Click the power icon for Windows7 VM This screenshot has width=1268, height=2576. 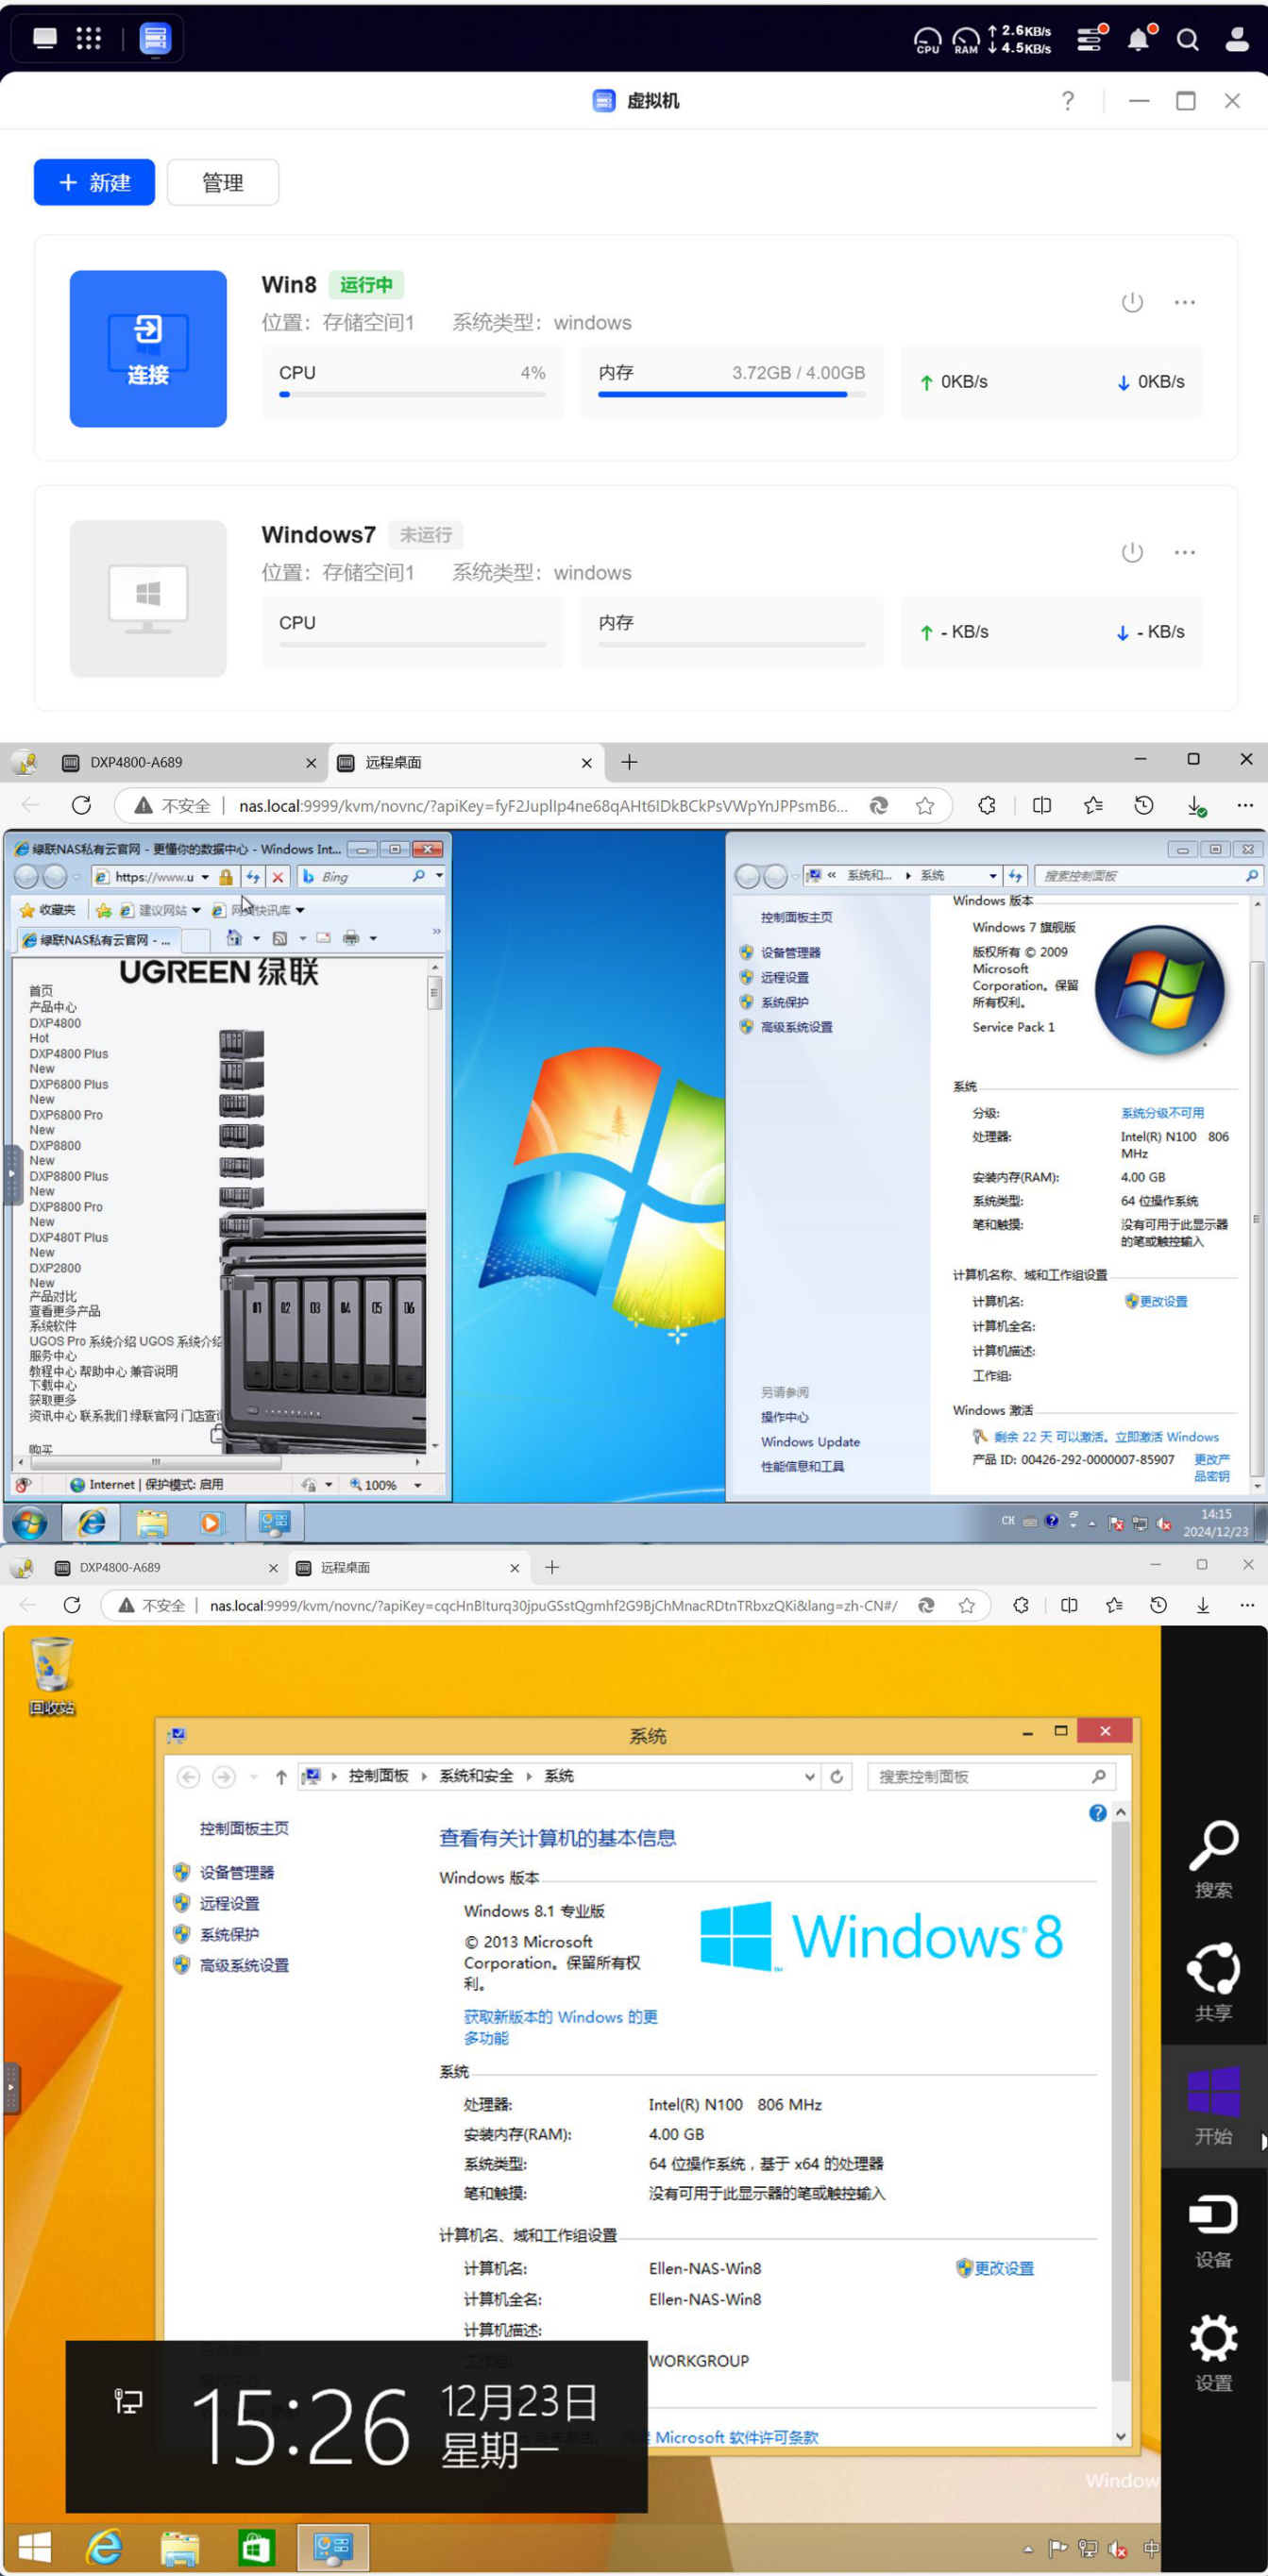1132,552
